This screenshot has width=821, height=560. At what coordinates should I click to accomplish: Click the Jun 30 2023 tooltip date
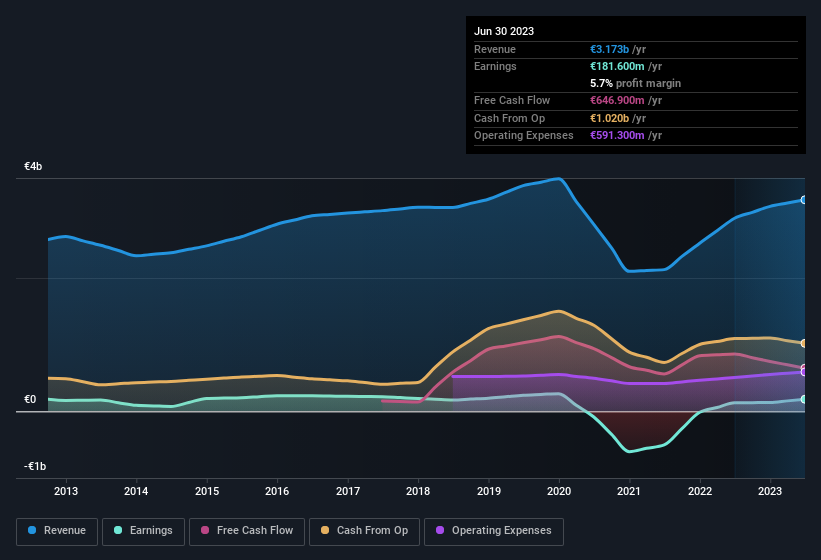coord(504,31)
